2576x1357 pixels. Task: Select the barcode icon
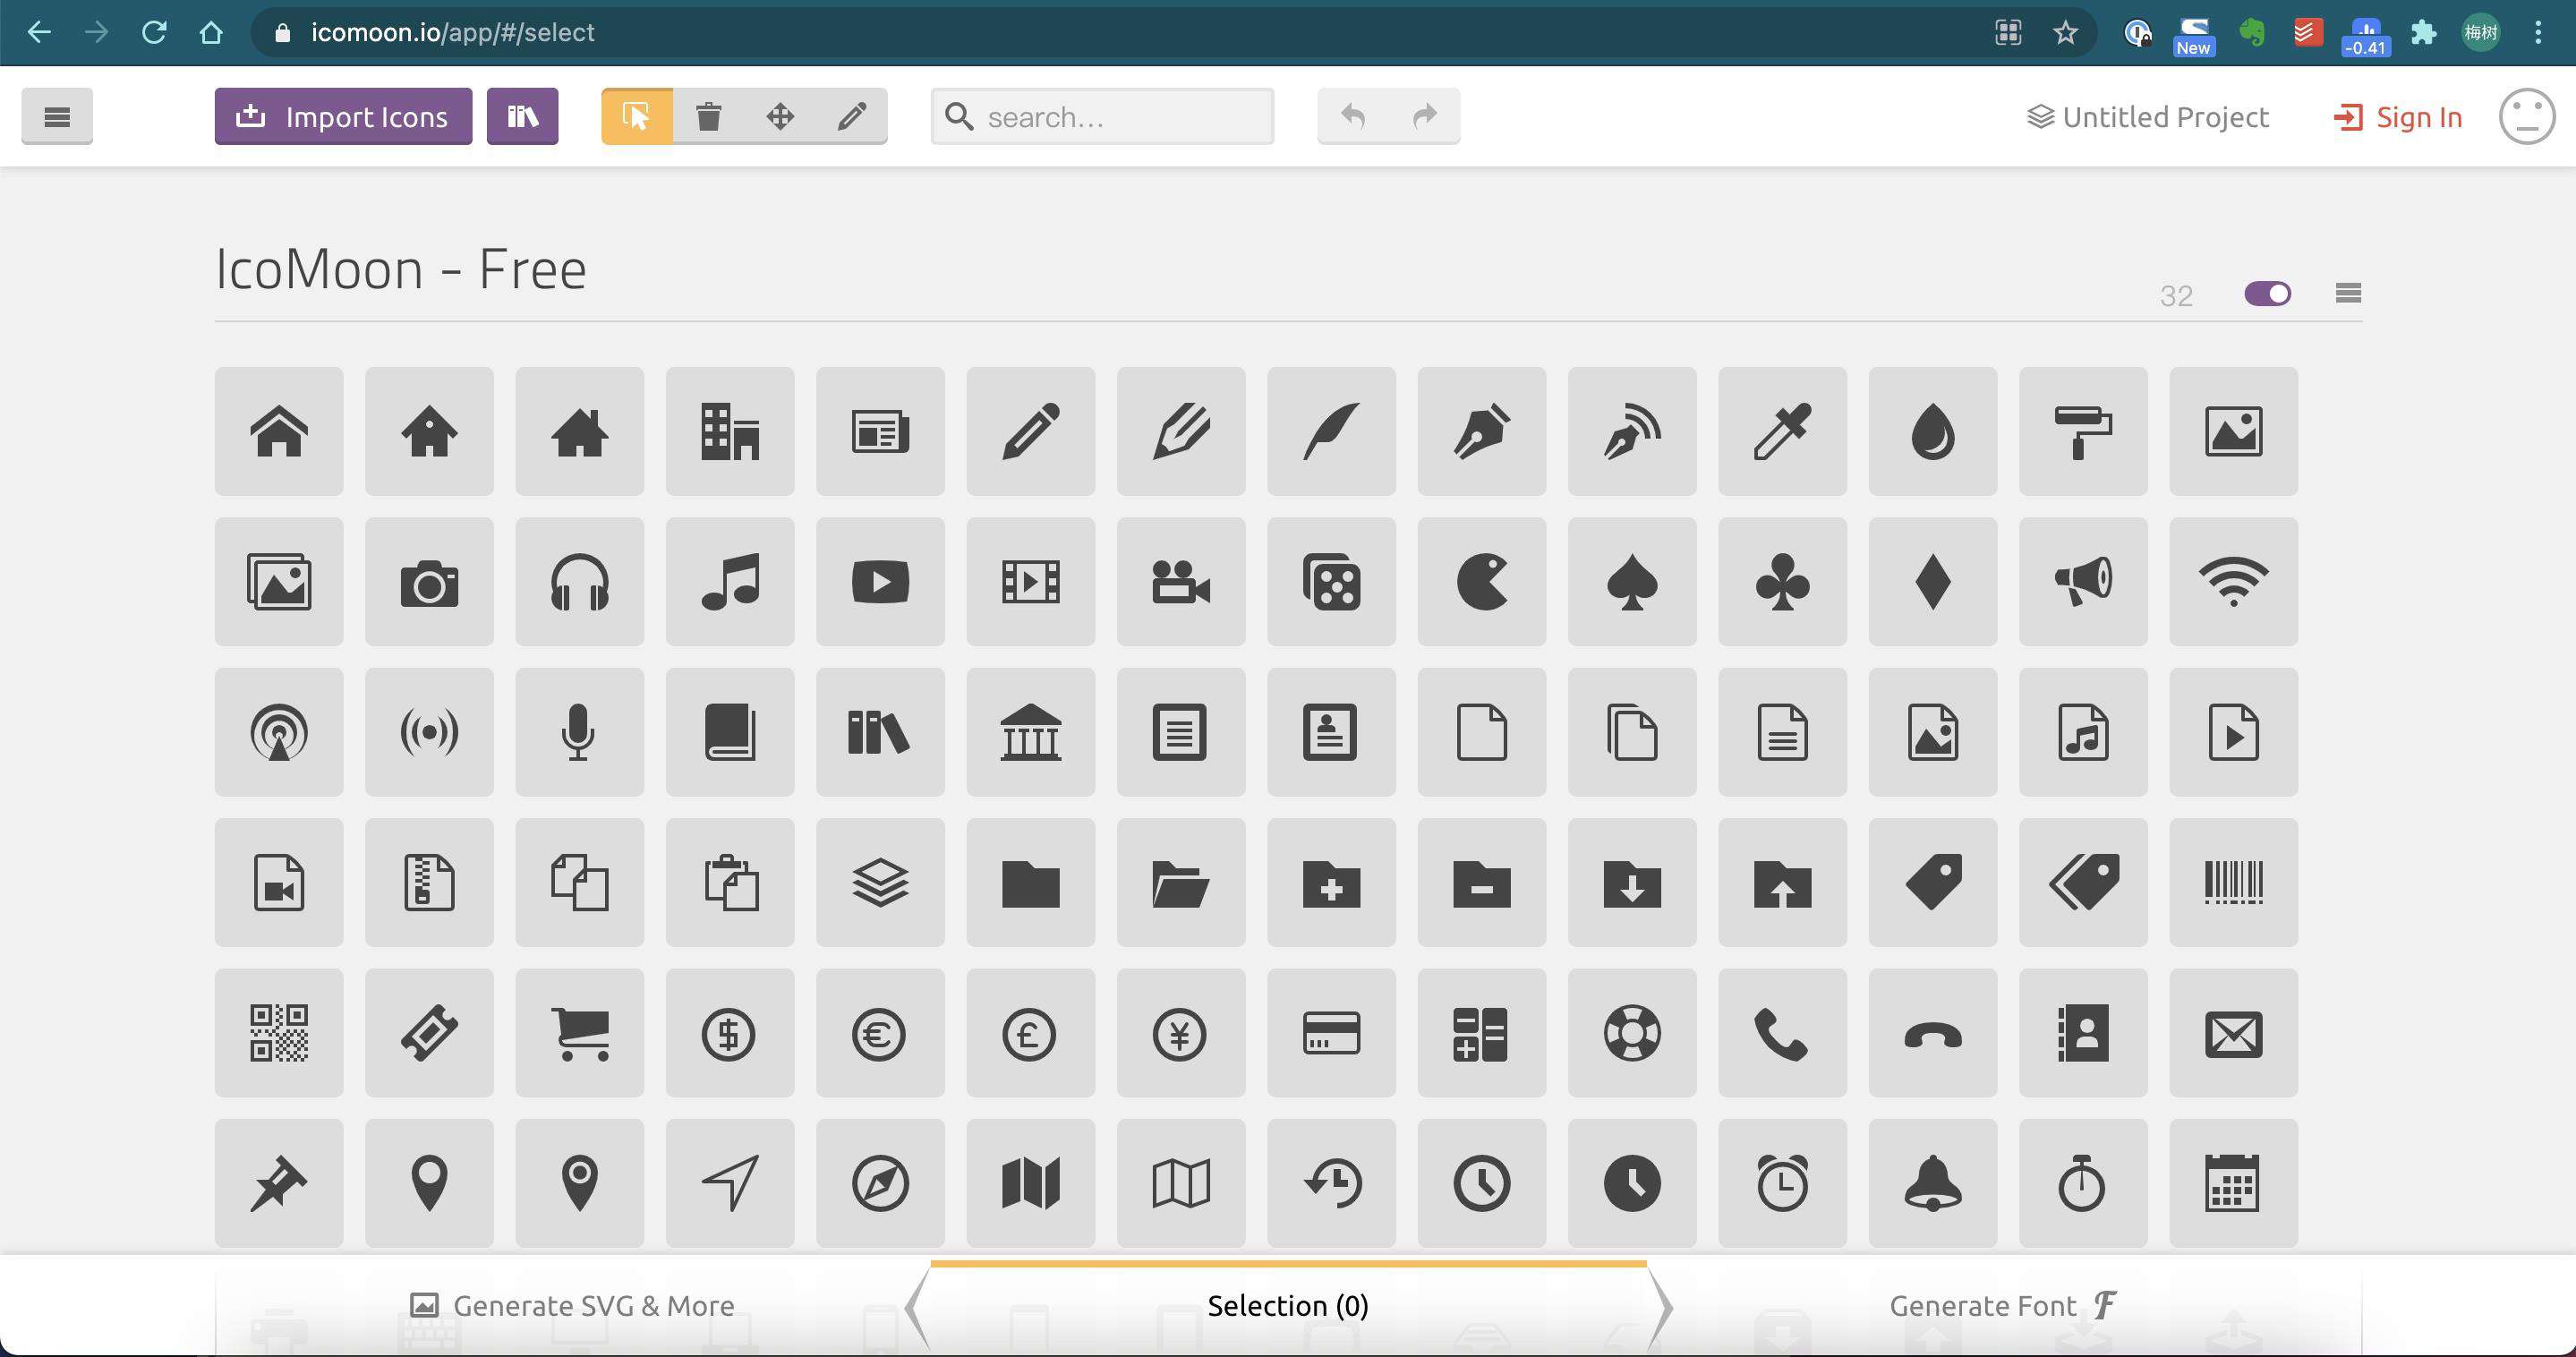point(2234,883)
